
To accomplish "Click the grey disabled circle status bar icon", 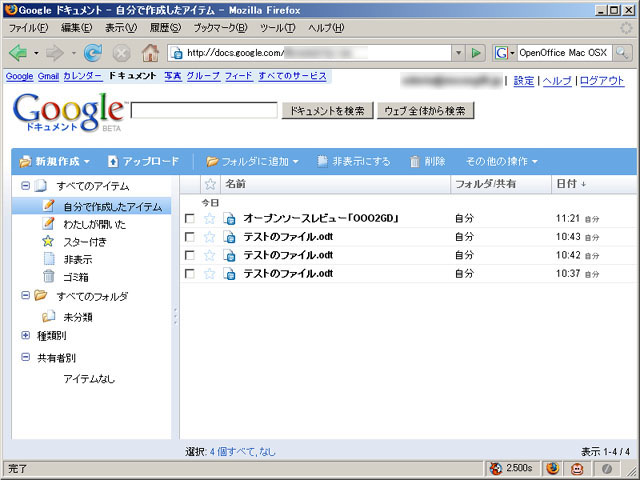I will (607, 469).
